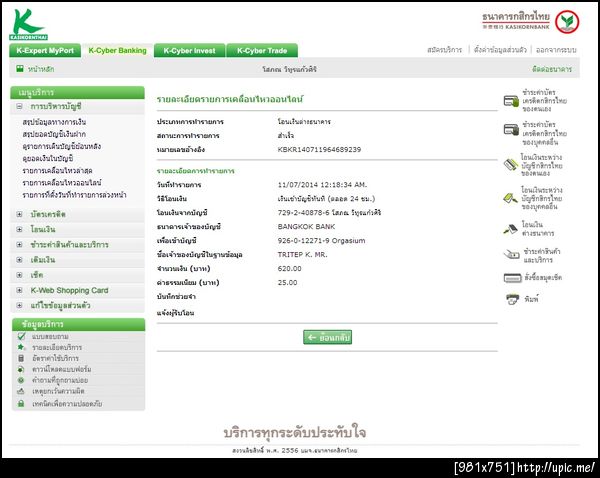Click reference number KBKR140711964689239

[x=319, y=150]
